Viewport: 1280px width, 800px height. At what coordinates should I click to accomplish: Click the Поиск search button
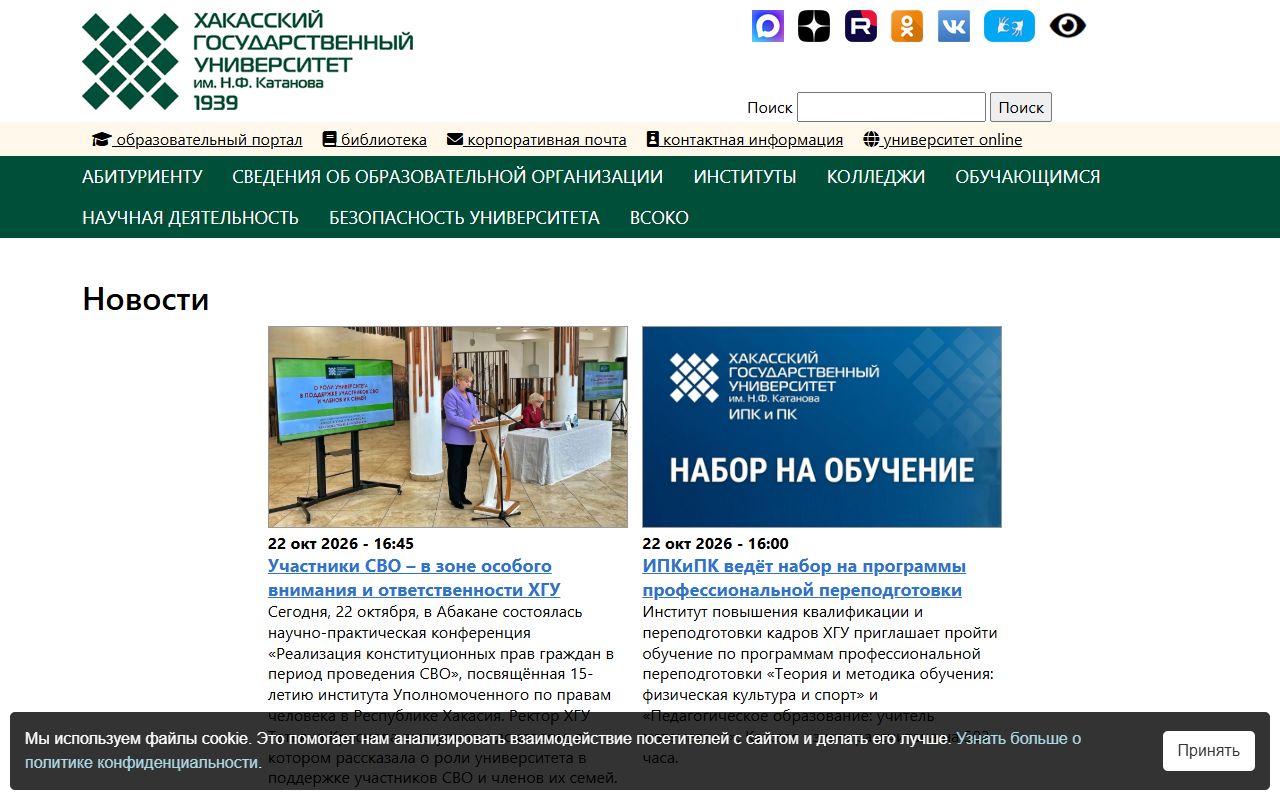(1021, 107)
